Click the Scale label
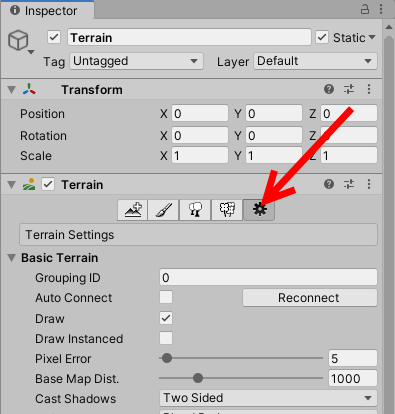This screenshot has height=414, width=395. [36, 156]
